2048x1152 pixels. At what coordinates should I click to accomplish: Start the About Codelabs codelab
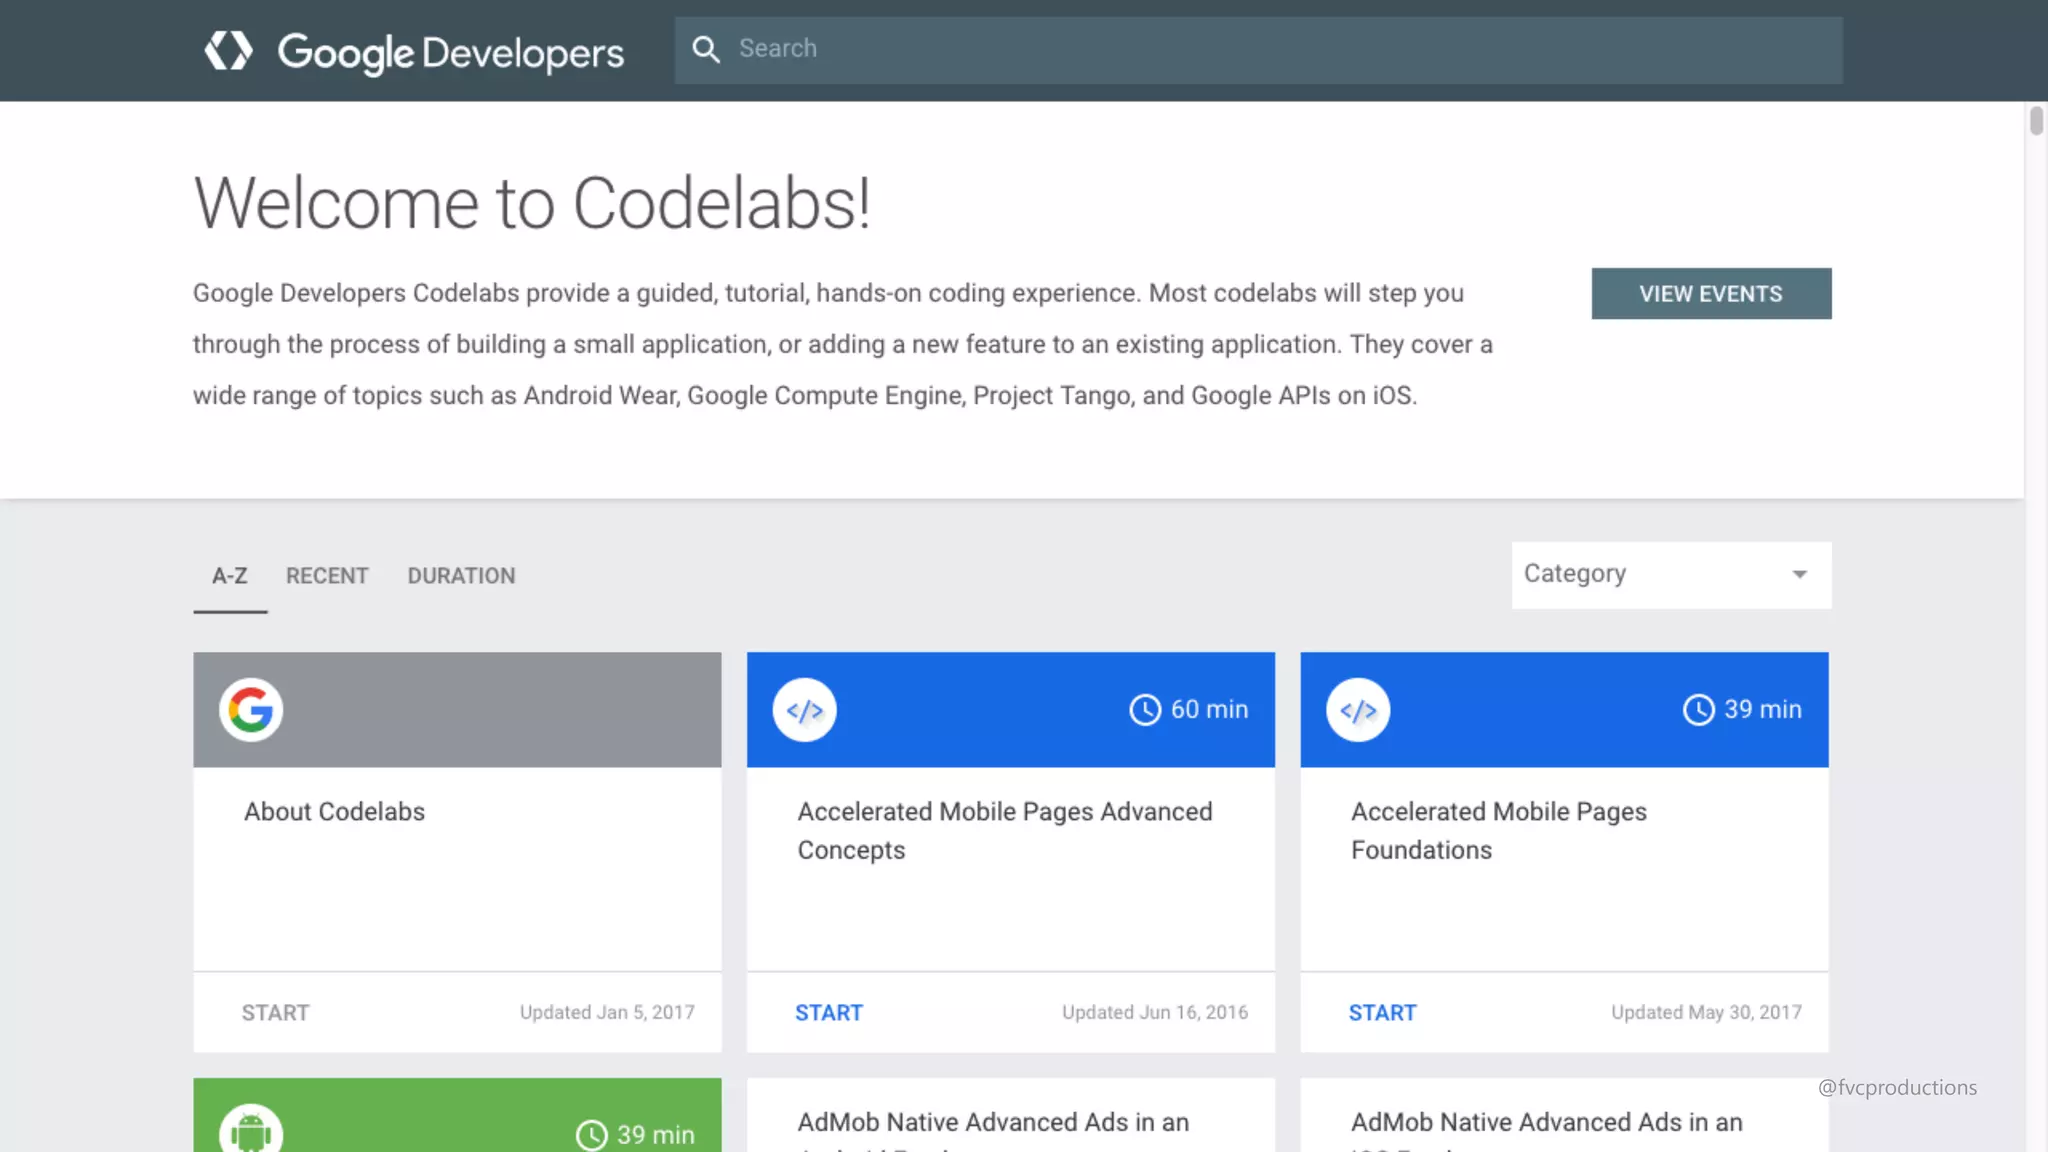(275, 1013)
